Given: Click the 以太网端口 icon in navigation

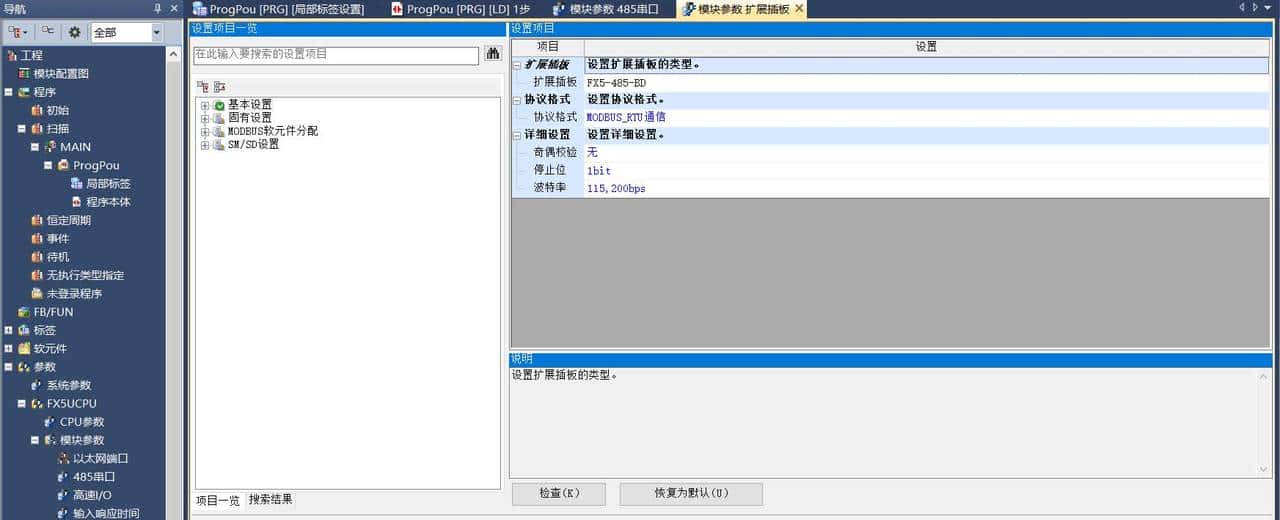Looking at the screenshot, I should click(64, 458).
